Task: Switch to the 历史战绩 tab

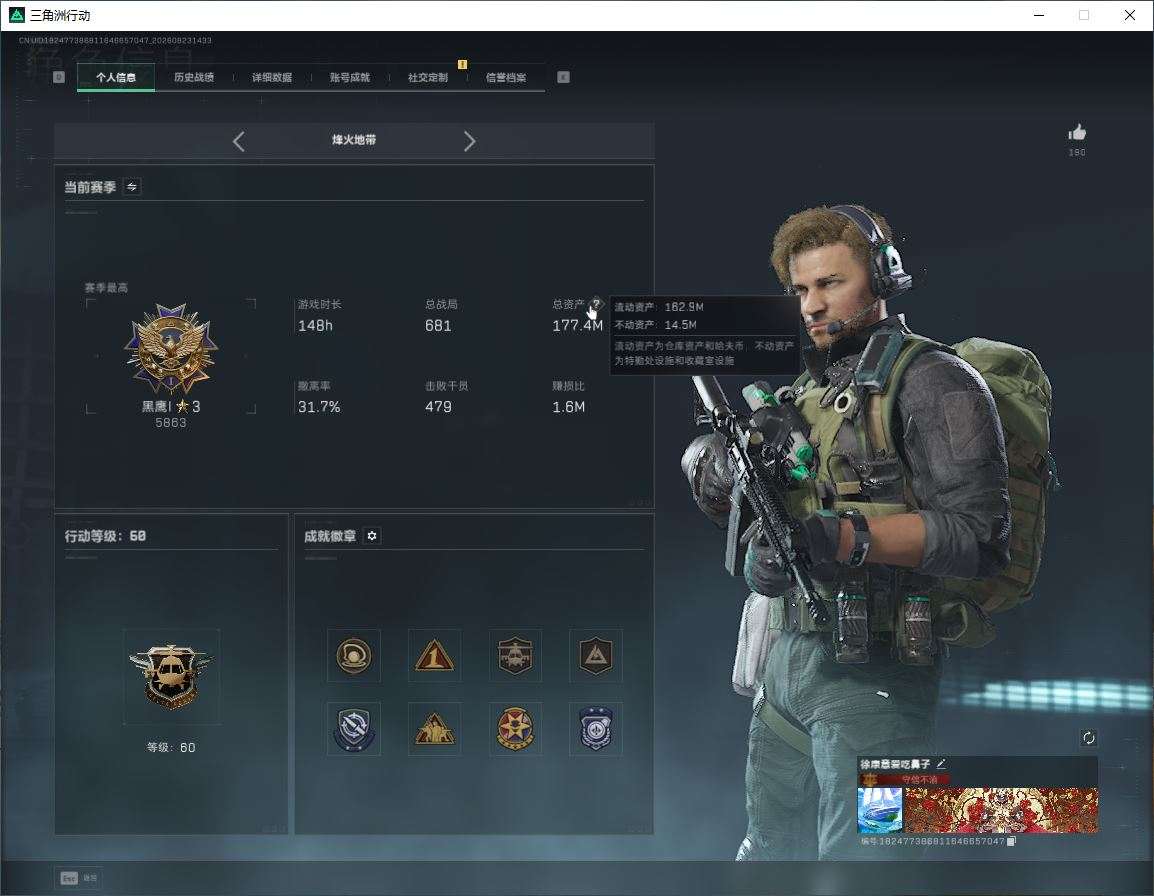Action: [194, 77]
